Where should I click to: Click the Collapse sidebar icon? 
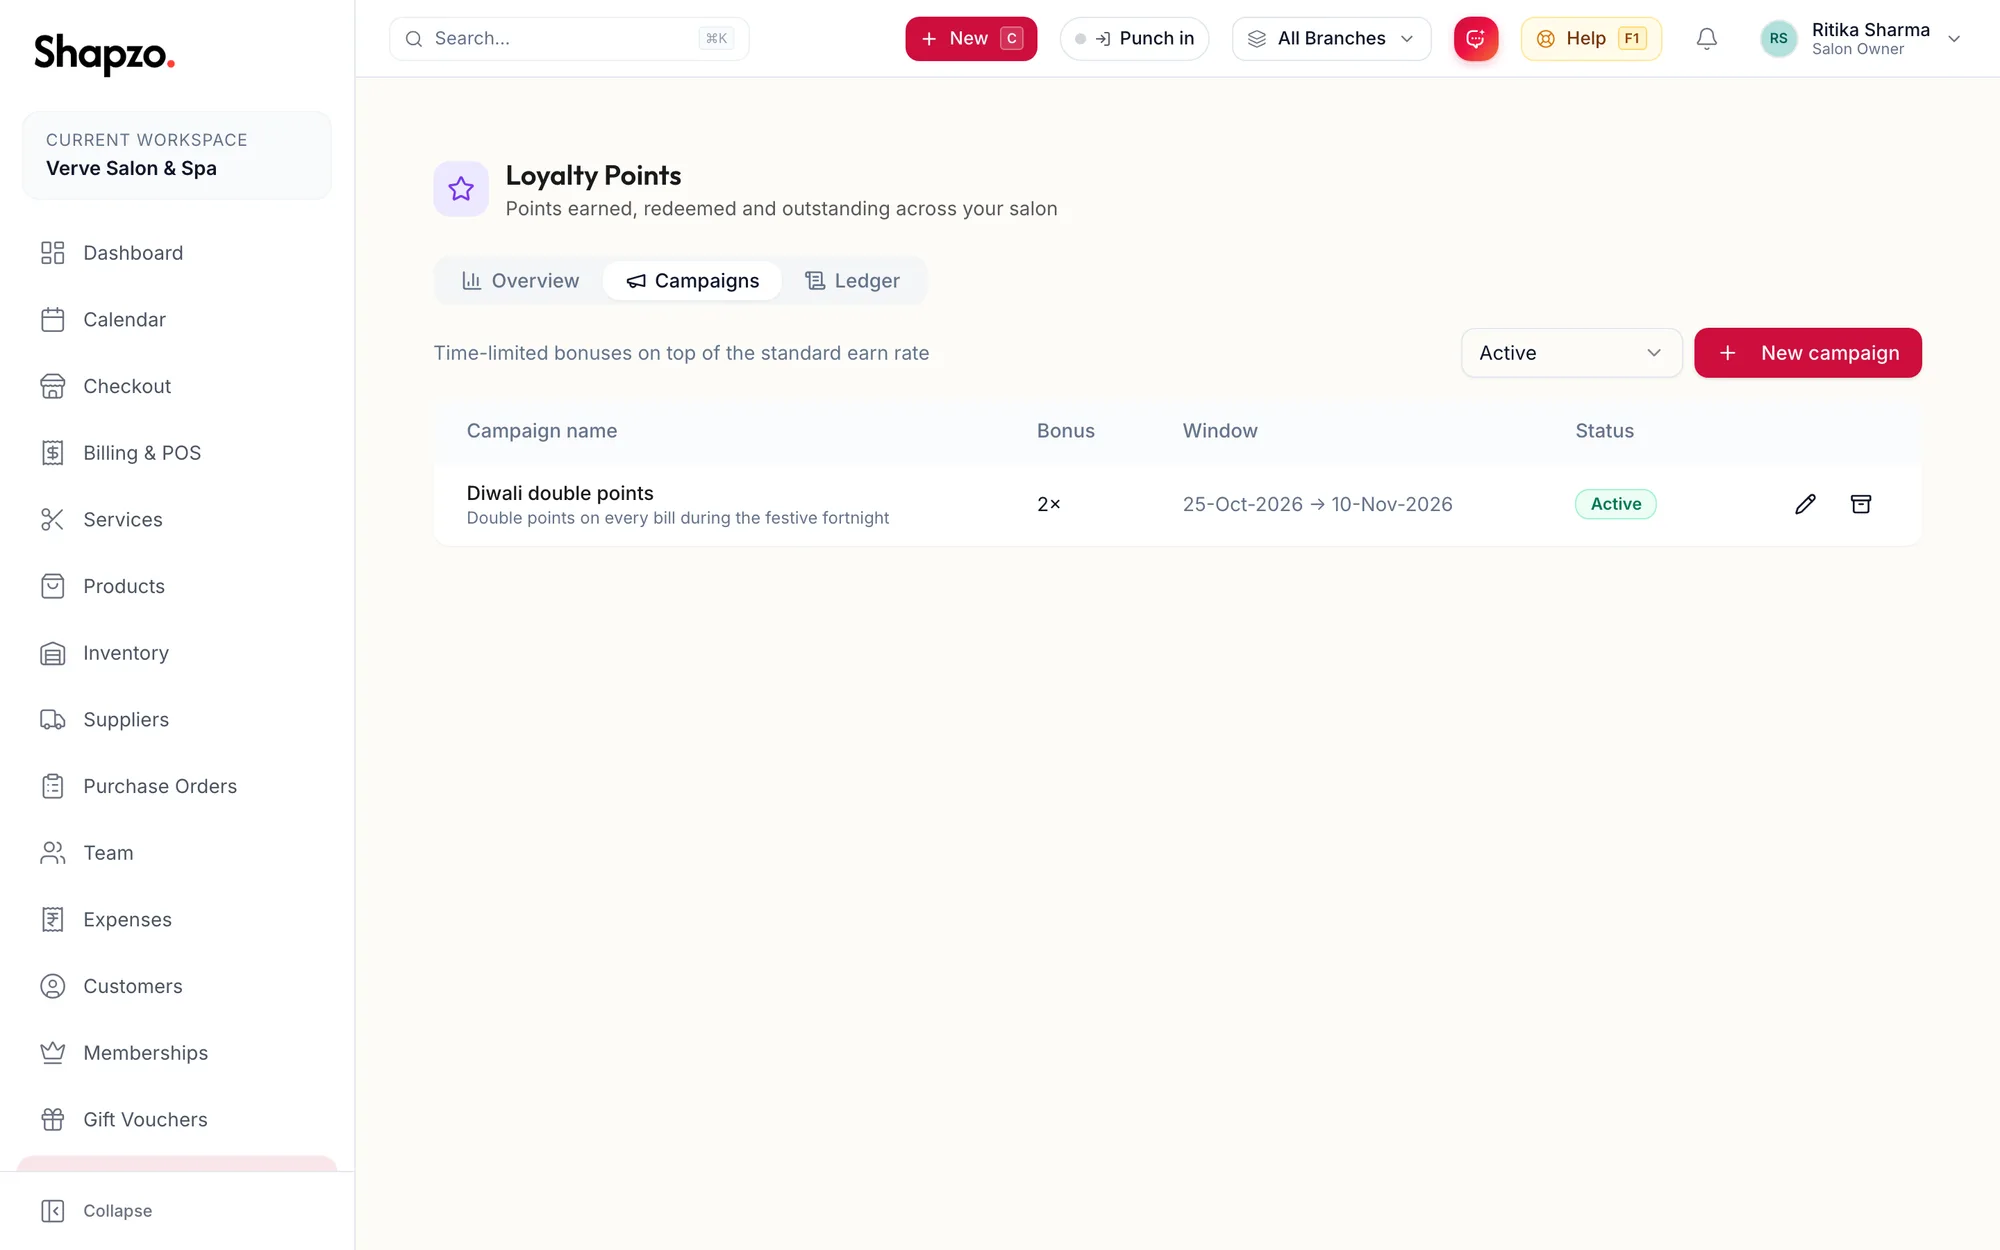[x=53, y=1211]
